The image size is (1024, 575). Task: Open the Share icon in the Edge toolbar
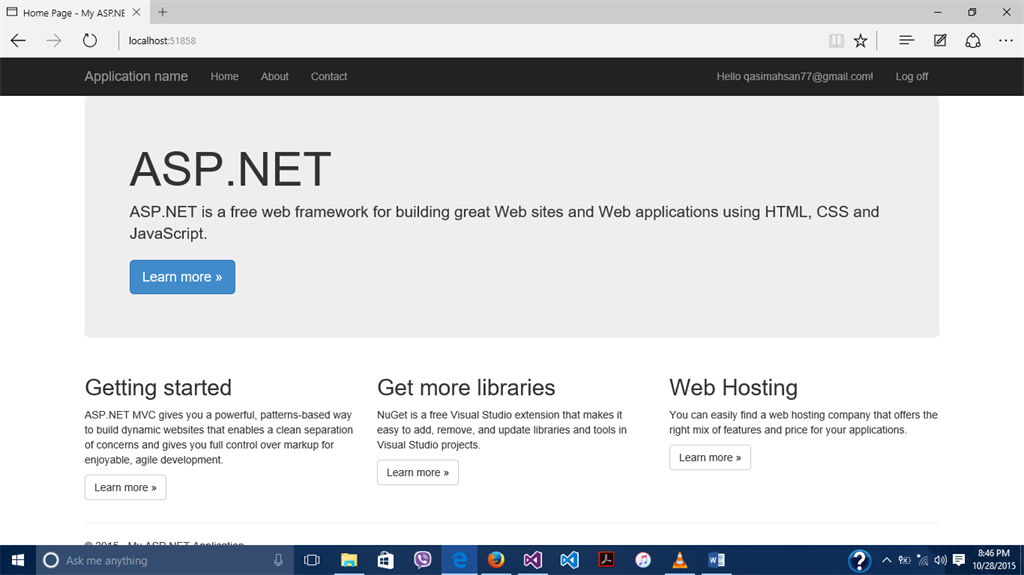click(x=973, y=41)
